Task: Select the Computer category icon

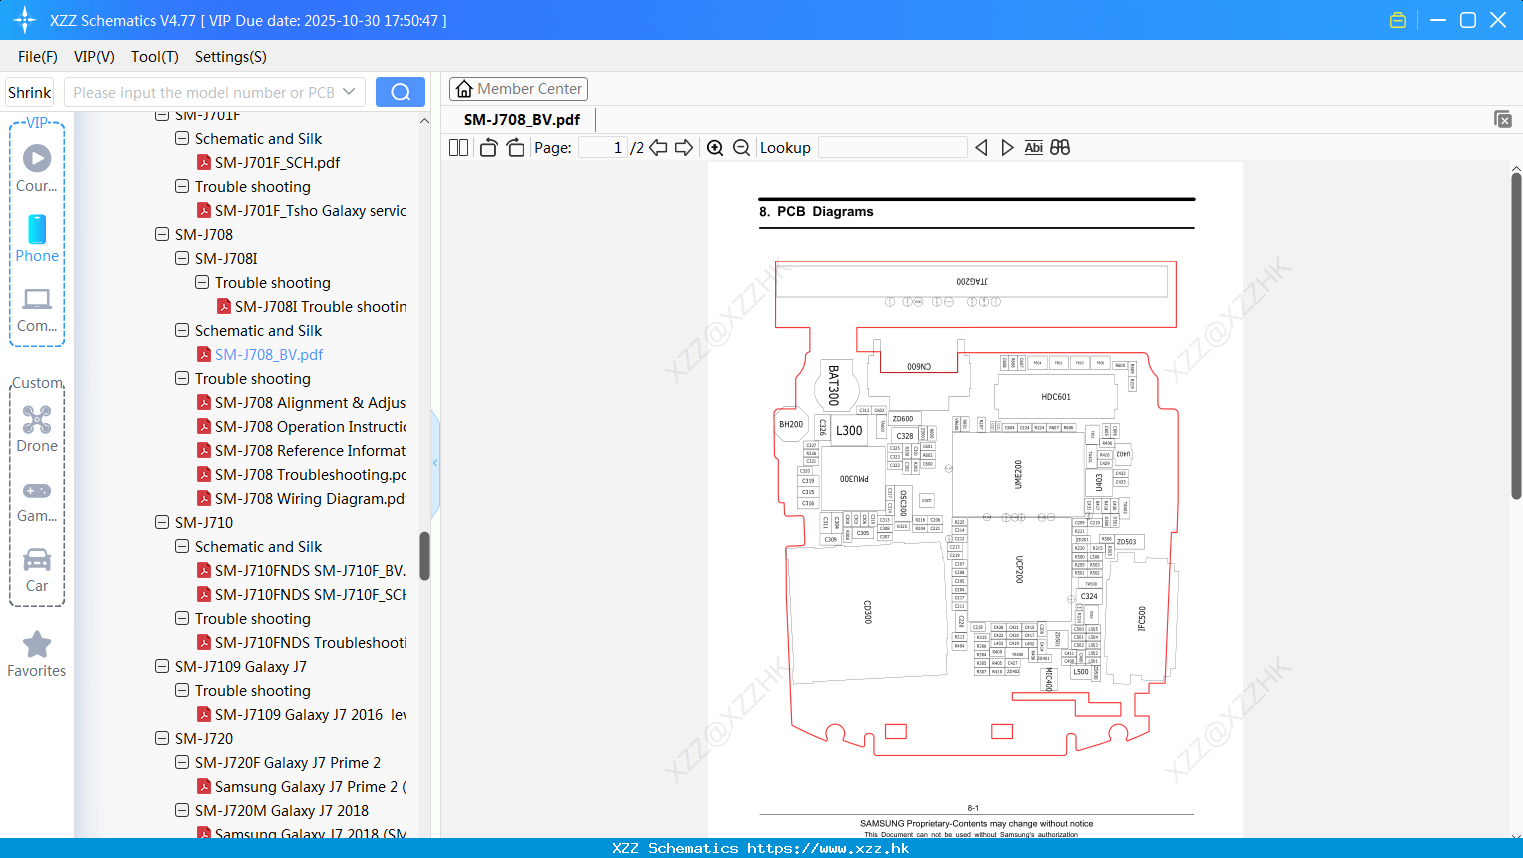Action: coord(37,309)
